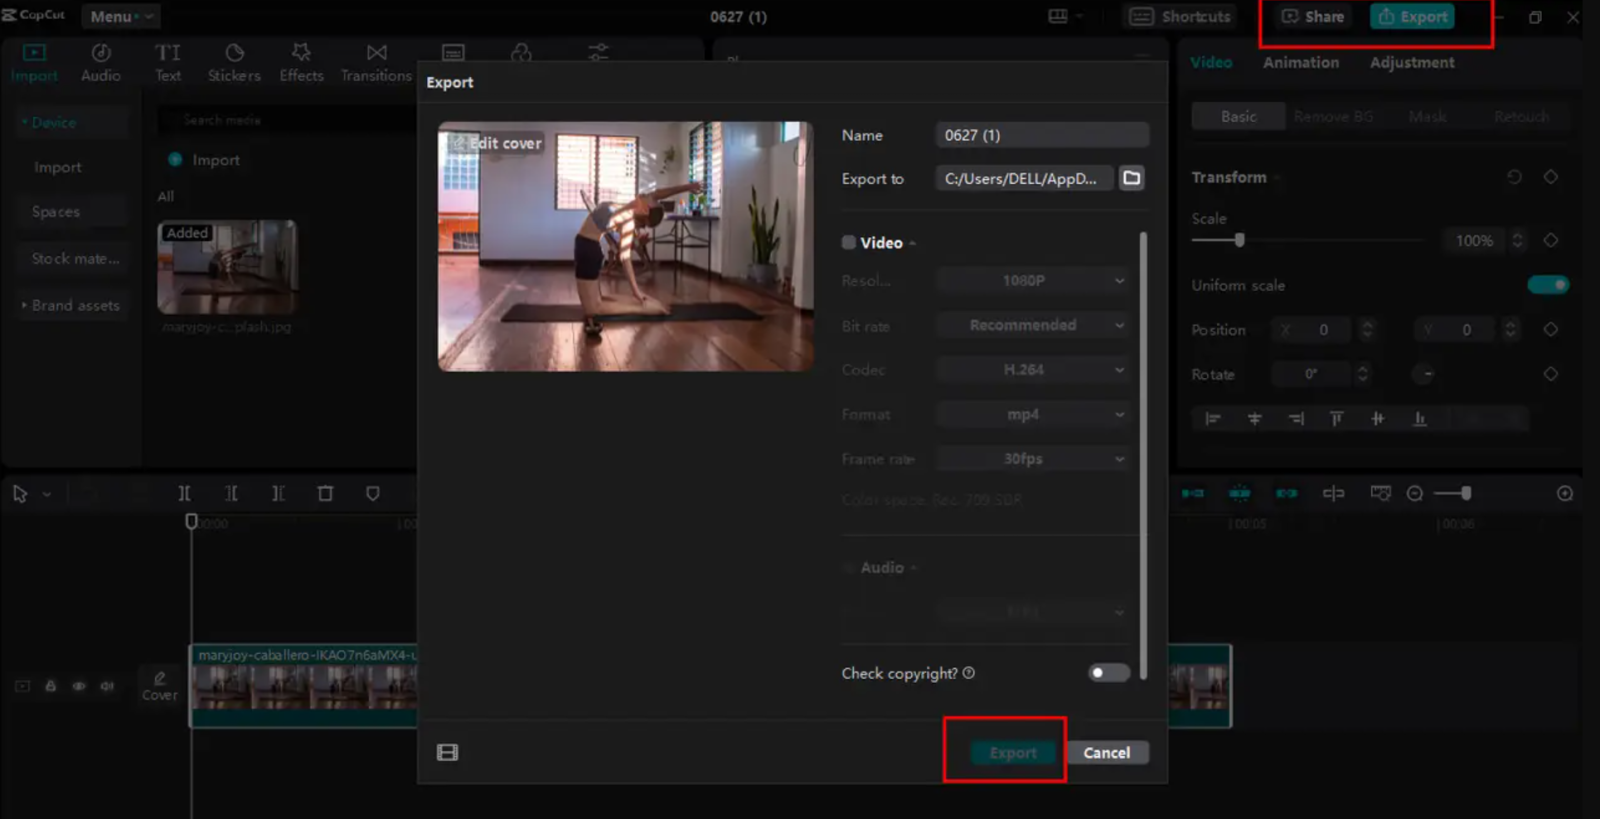Click the align left icon
Viewport: 1600px width, 819px height.
pos(1213,418)
